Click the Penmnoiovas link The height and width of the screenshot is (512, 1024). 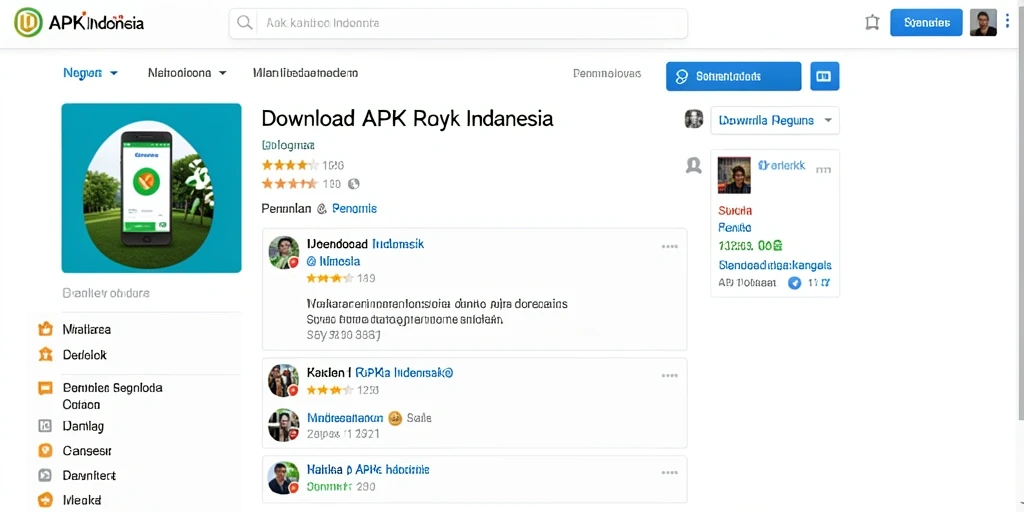coord(607,73)
